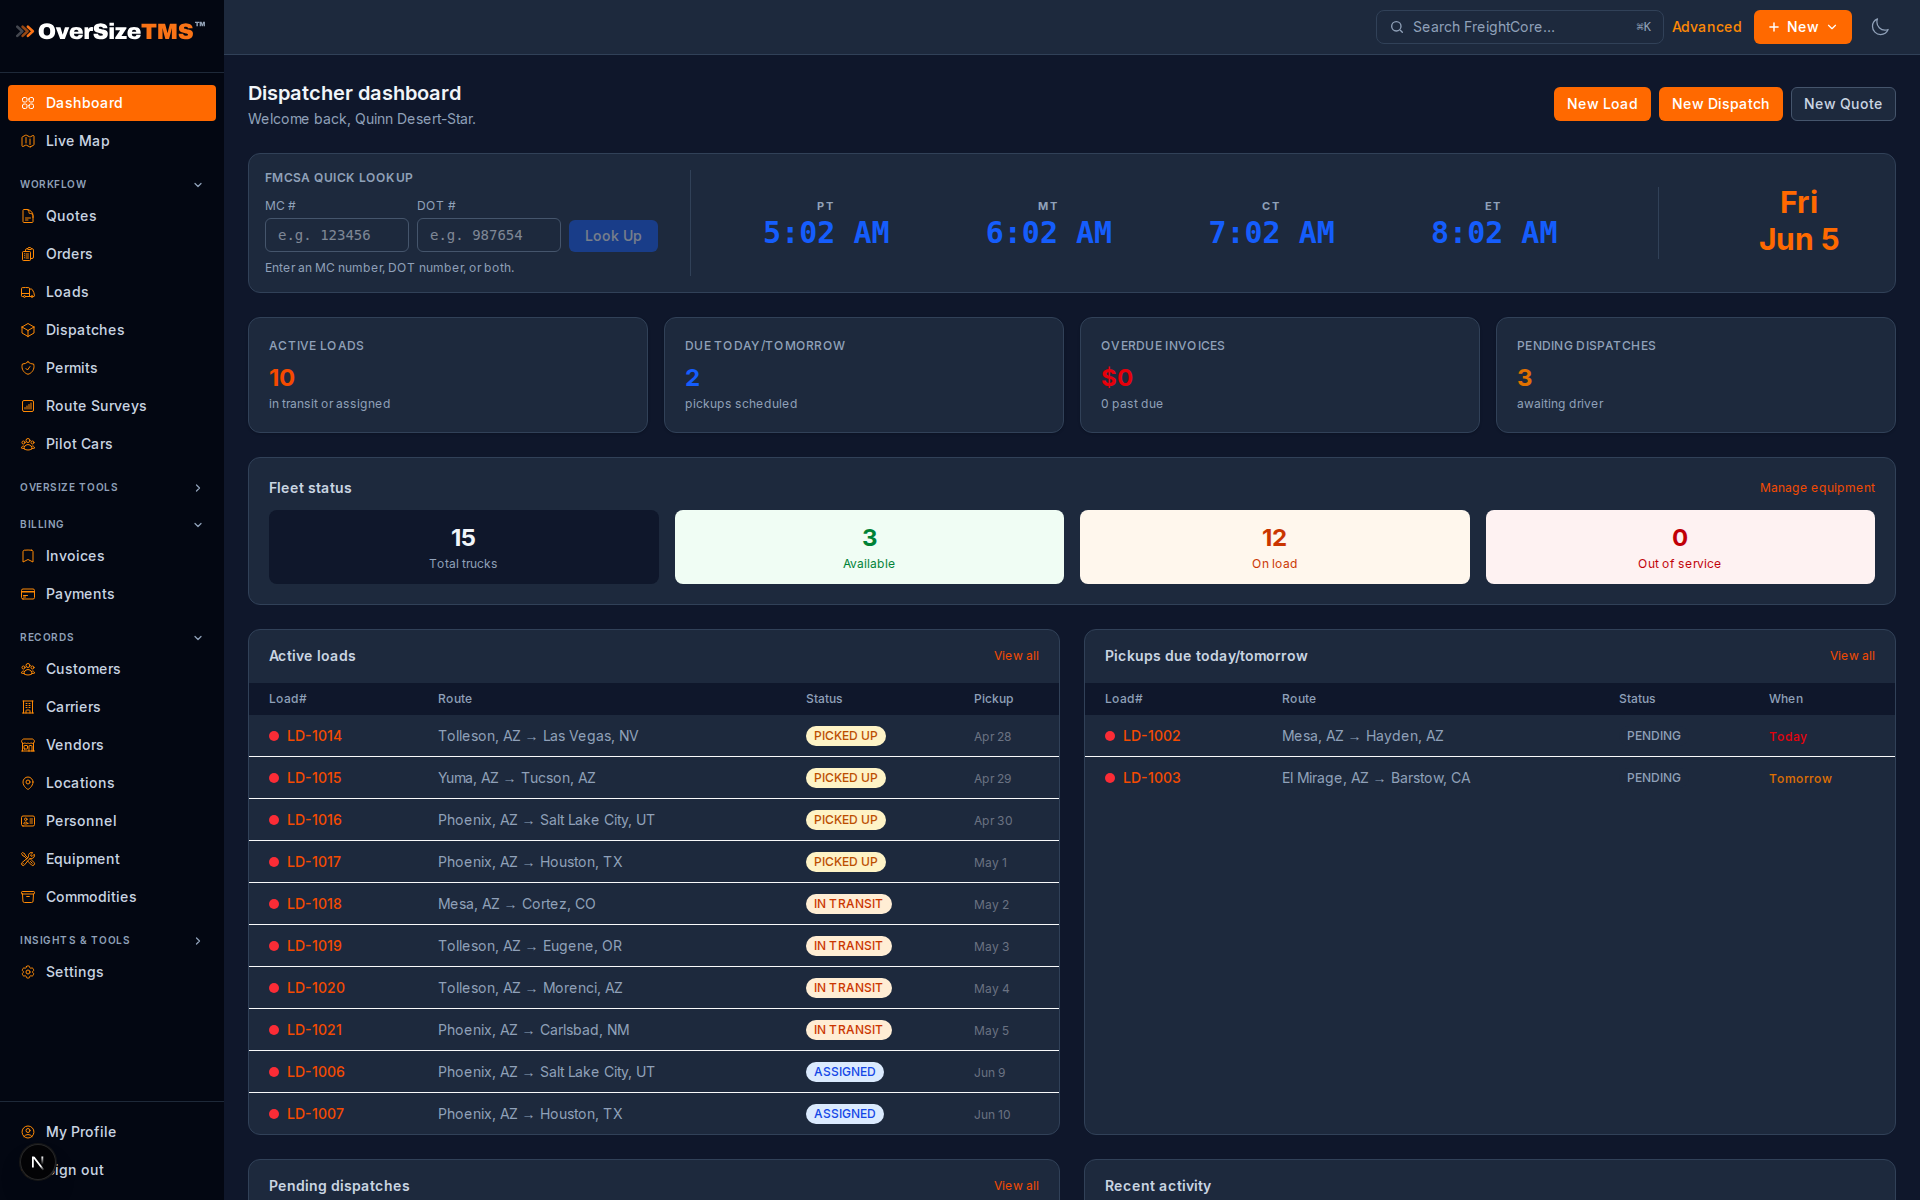Click the Route Surveys icon
Screen dimensions: 1920x1200
[x=28, y=406]
